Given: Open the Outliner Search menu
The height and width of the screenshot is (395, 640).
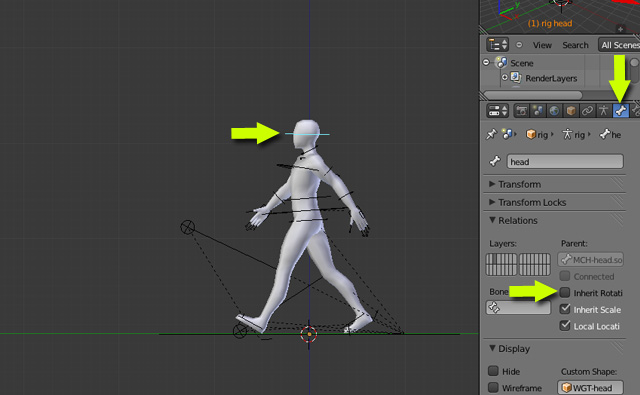Looking at the screenshot, I should tap(575, 45).
